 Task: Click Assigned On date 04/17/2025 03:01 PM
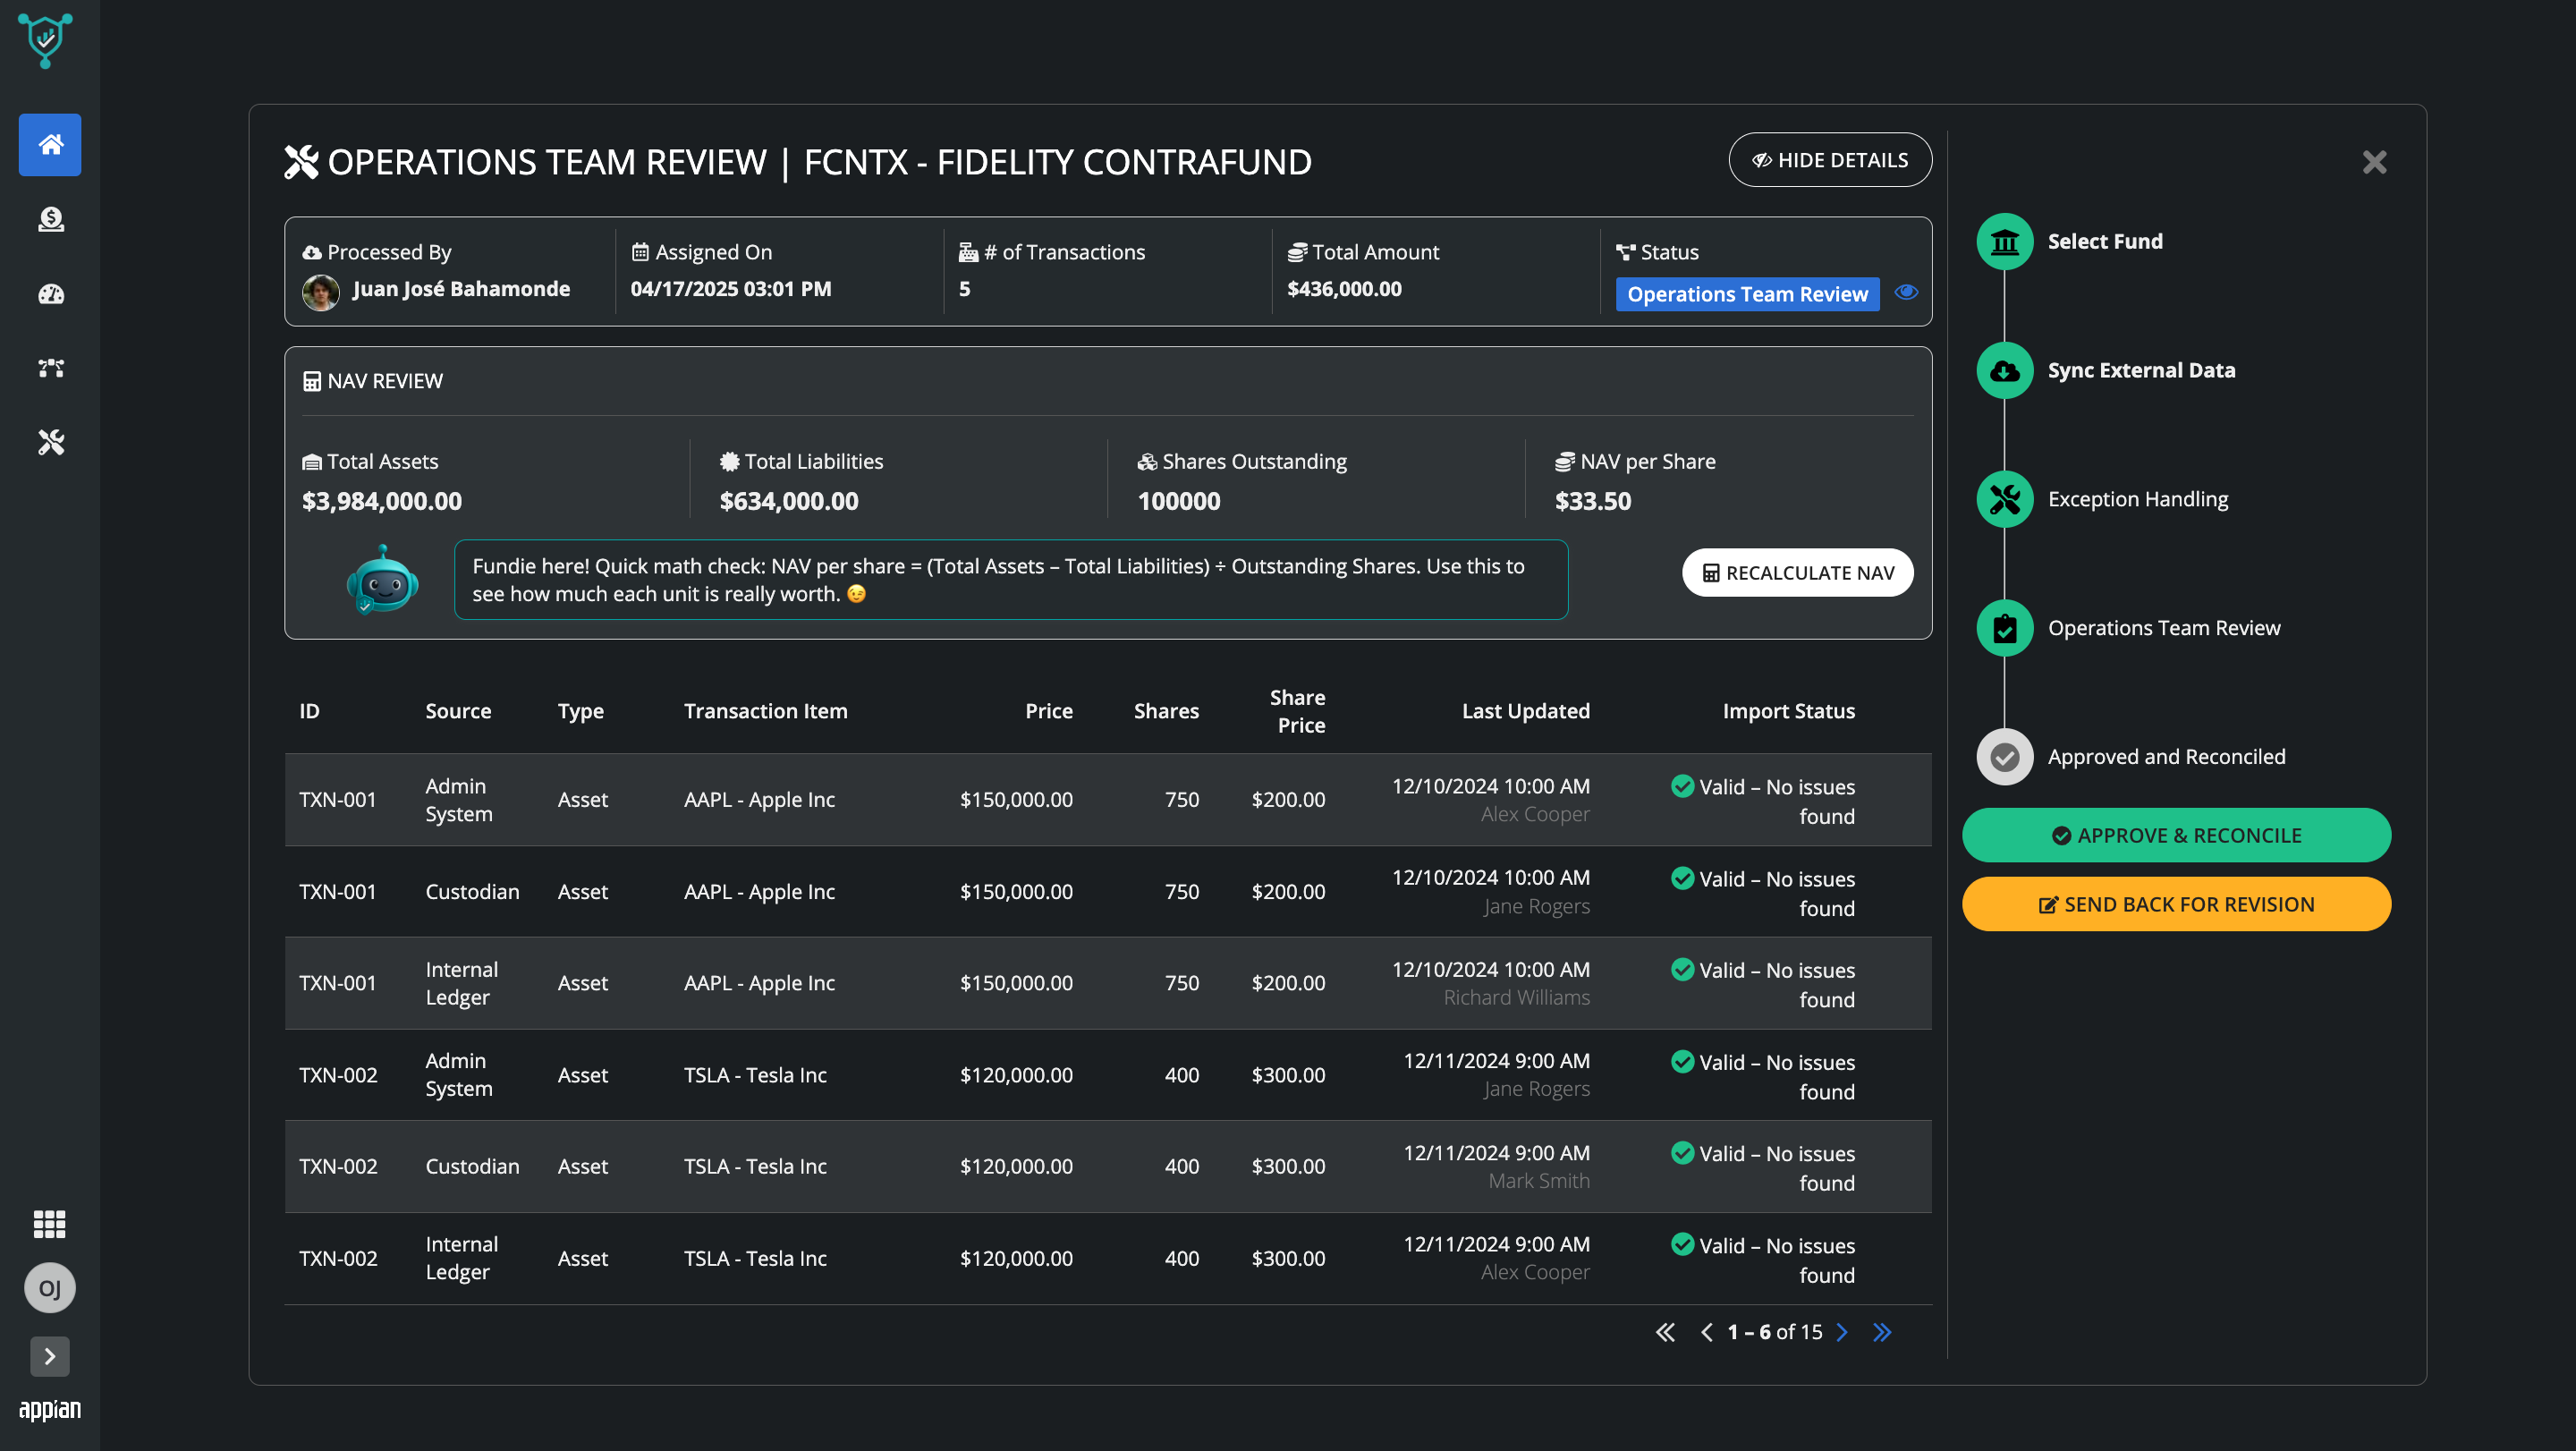730,289
